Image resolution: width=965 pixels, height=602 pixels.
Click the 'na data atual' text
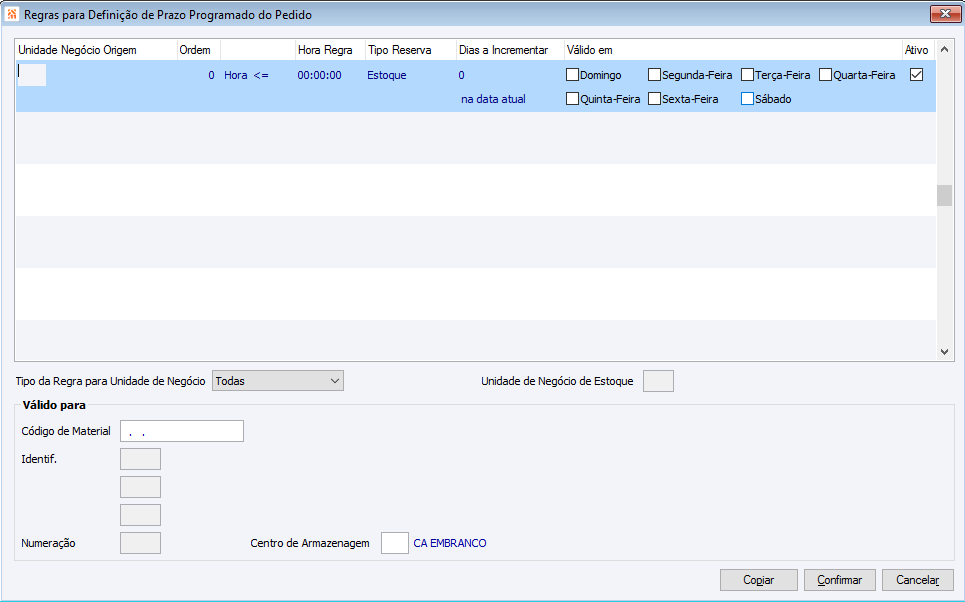(494, 99)
